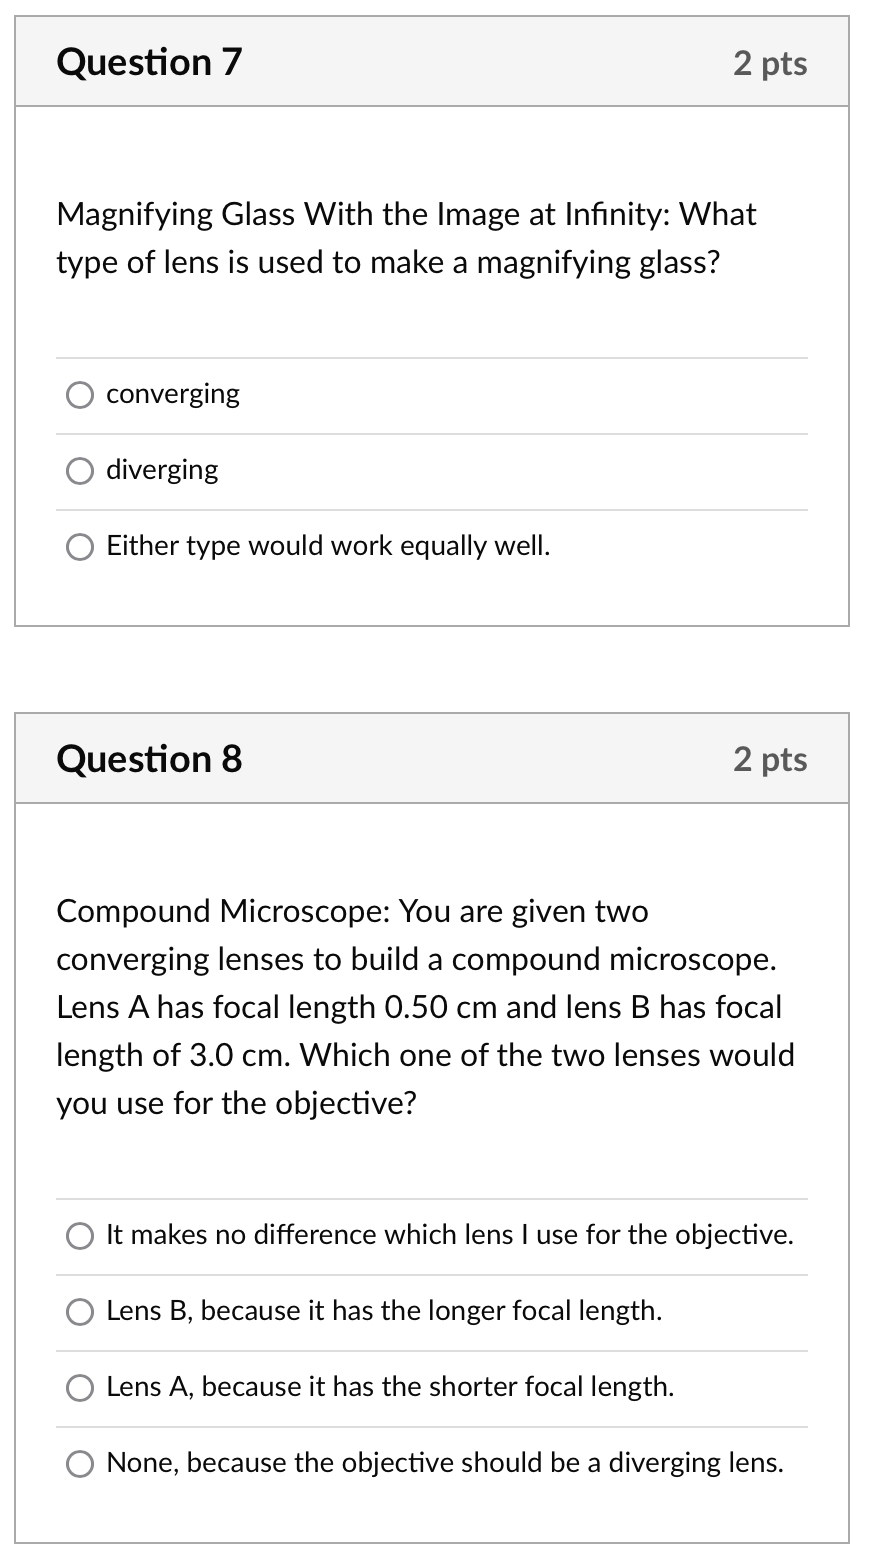Select It makes no difference which lens option
877x1568 pixels.
click(x=80, y=1235)
